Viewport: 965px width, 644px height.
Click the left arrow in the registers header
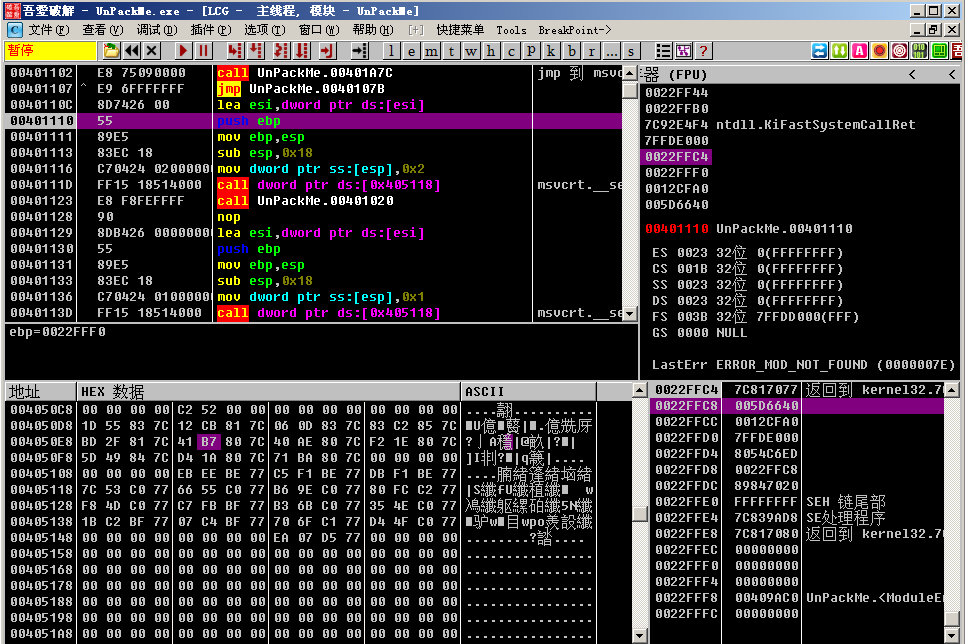pos(912,75)
